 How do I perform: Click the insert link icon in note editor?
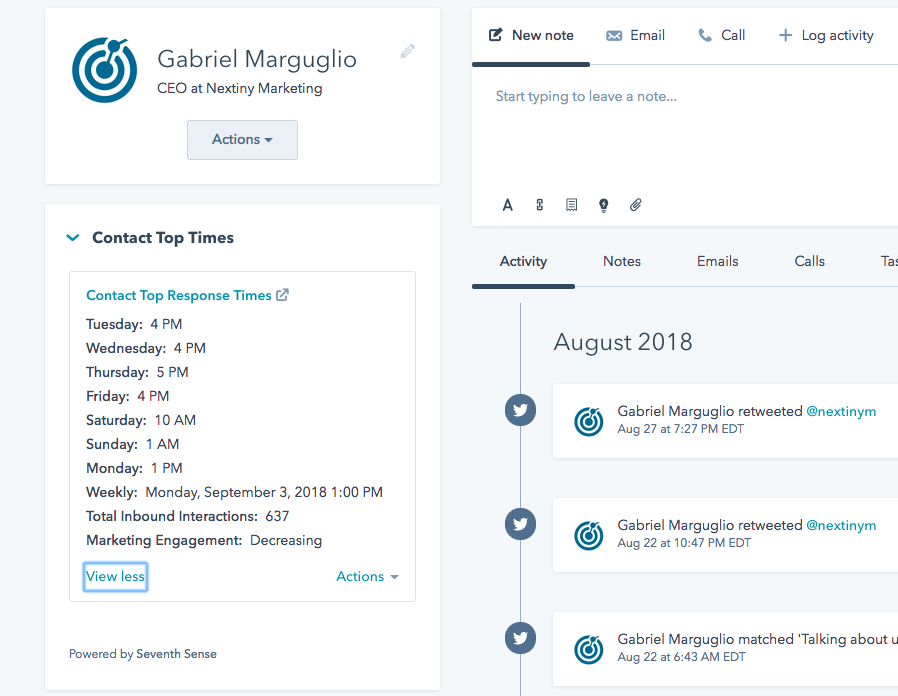[x=539, y=205]
